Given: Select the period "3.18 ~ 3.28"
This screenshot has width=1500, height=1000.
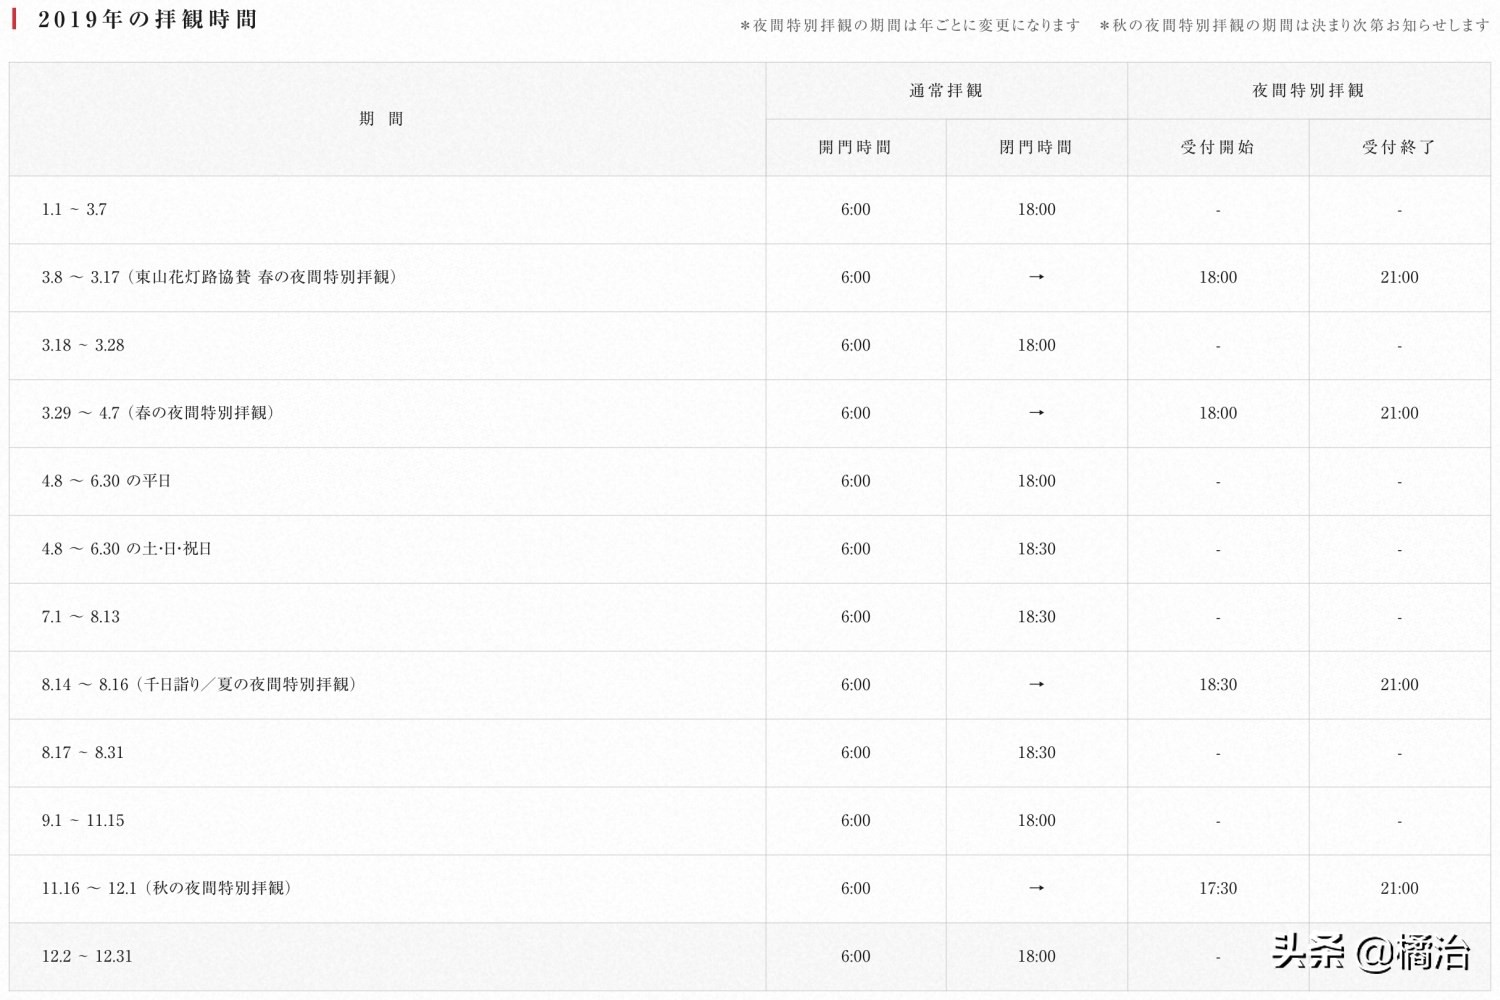Looking at the screenshot, I should point(83,346).
